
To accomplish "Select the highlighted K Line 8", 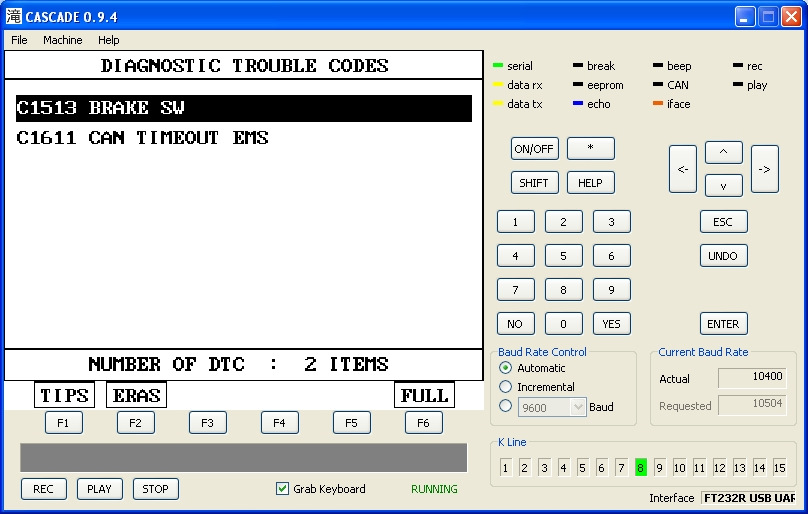I will pyautogui.click(x=641, y=468).
